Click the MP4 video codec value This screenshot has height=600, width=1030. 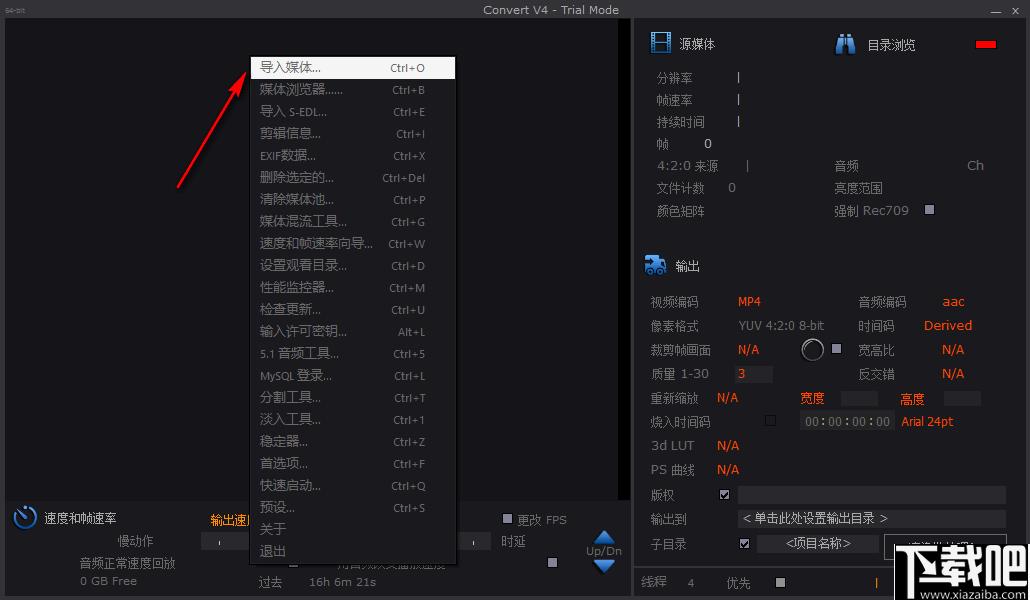click(749, 302)
